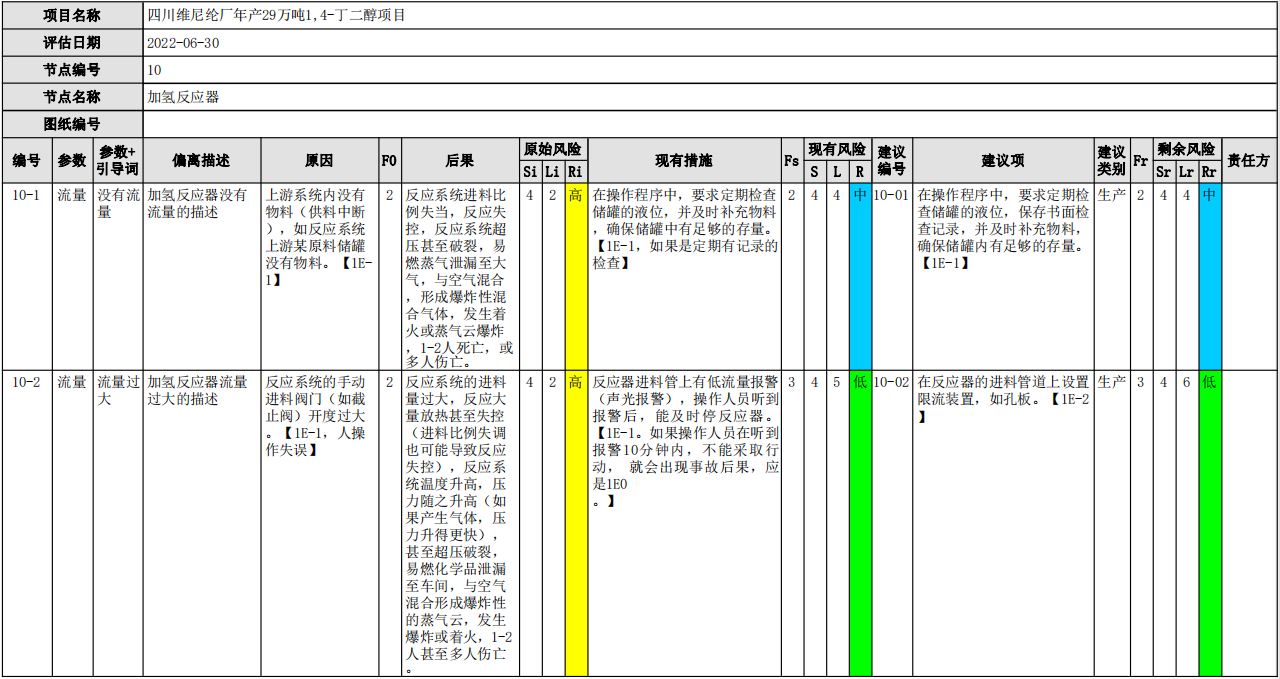Click the consequence cell starting 反应系统进料比例失当

coord(460,276)
